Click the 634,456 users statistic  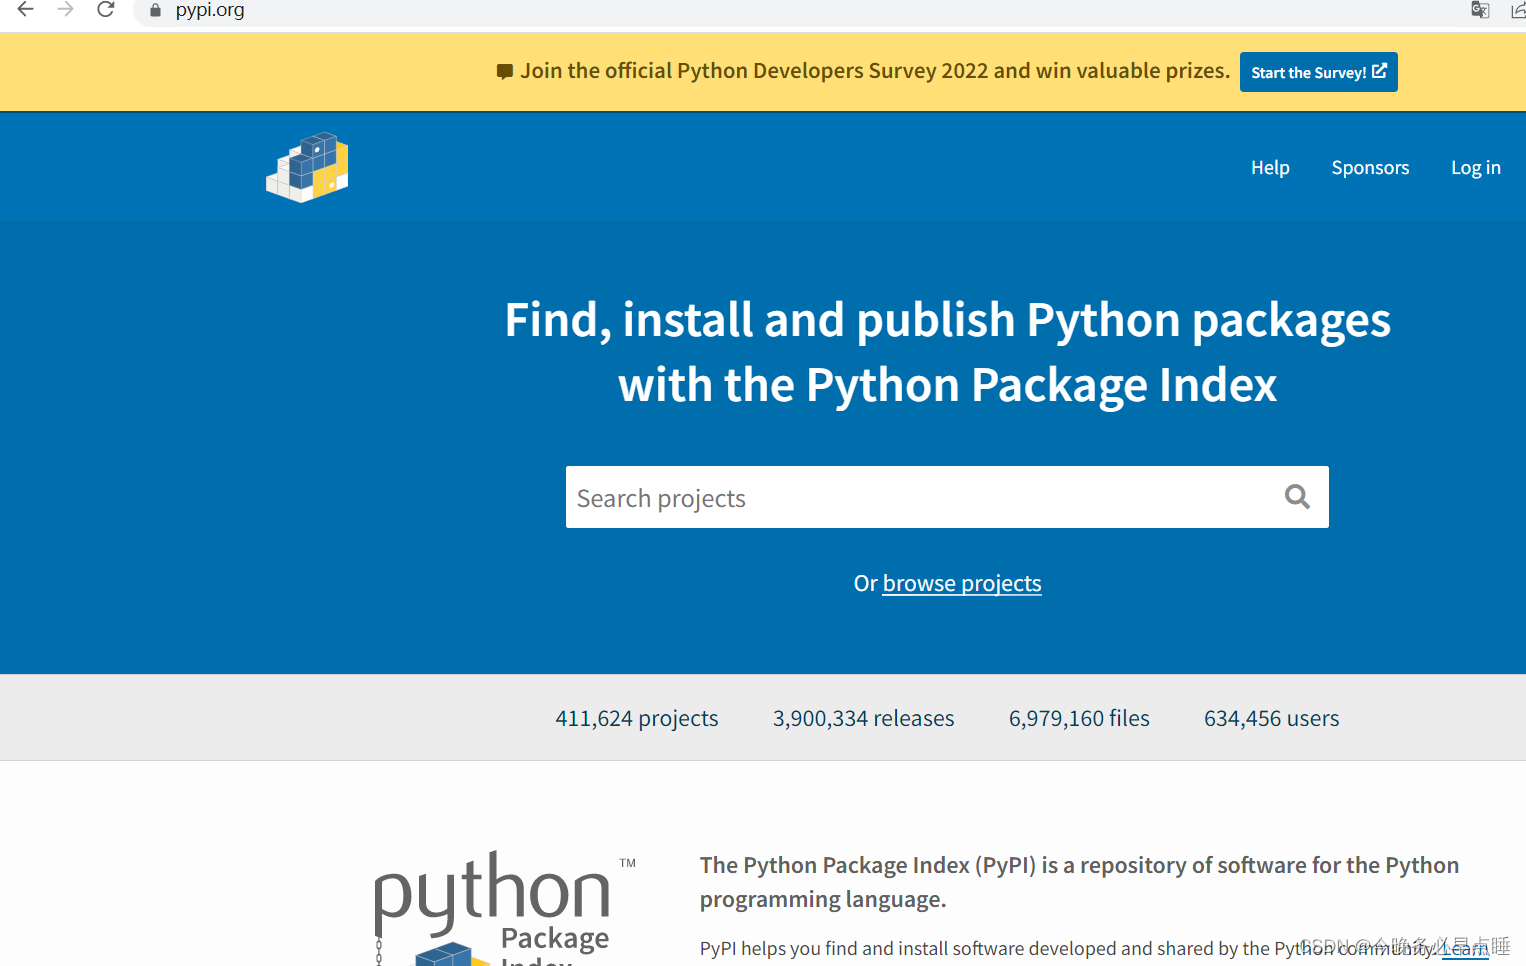pyautogui.click(x=1271, y=718)
